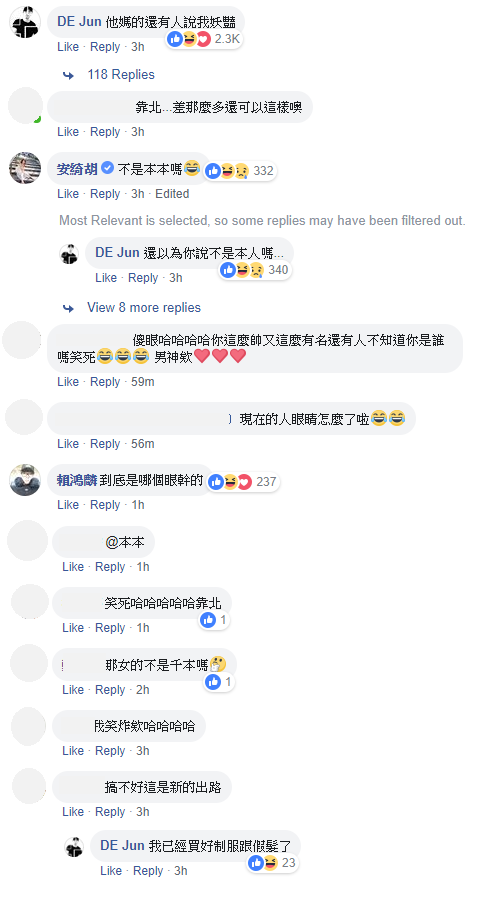Open reactions on DE Jun's 2.3K comment
The width and height of the screenshot is (493, 900).
coord(204,39)
